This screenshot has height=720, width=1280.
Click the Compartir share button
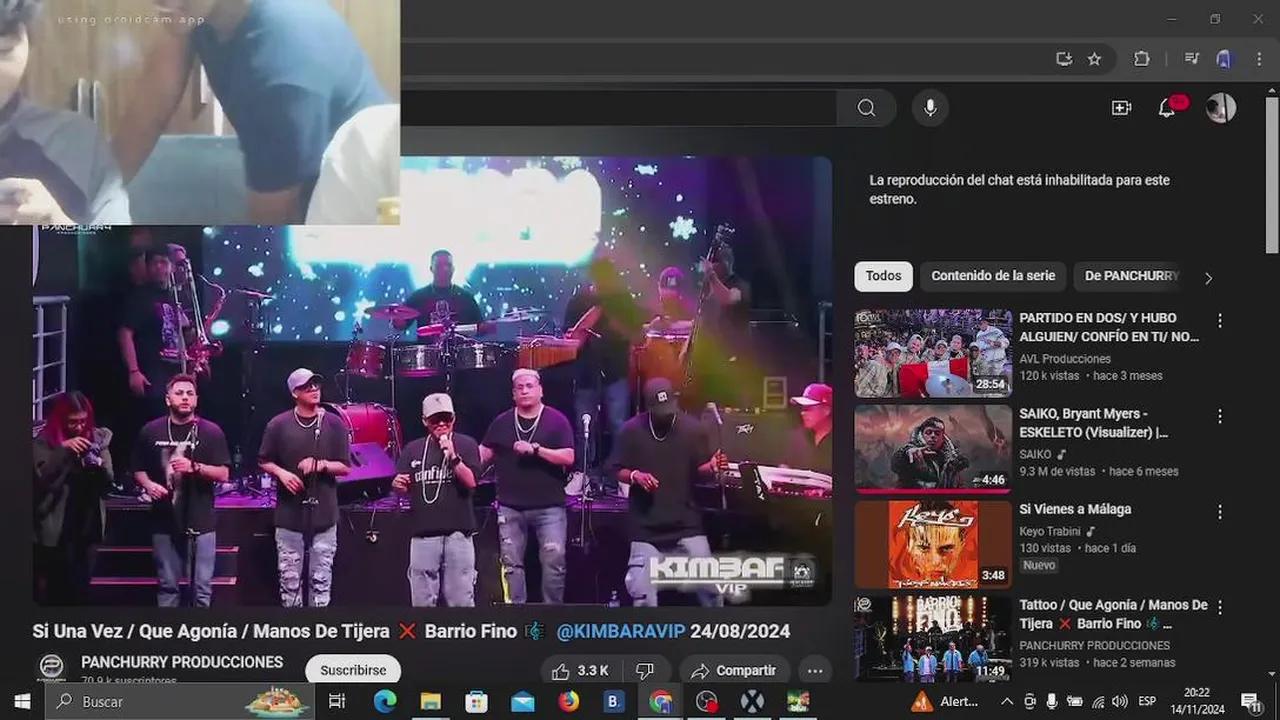[x=734, y=671]
